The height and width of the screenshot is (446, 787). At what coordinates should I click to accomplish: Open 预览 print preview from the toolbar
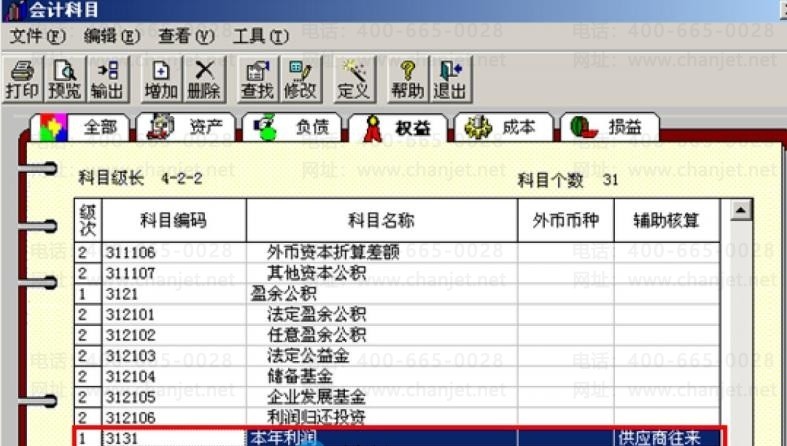click(65, 80)
